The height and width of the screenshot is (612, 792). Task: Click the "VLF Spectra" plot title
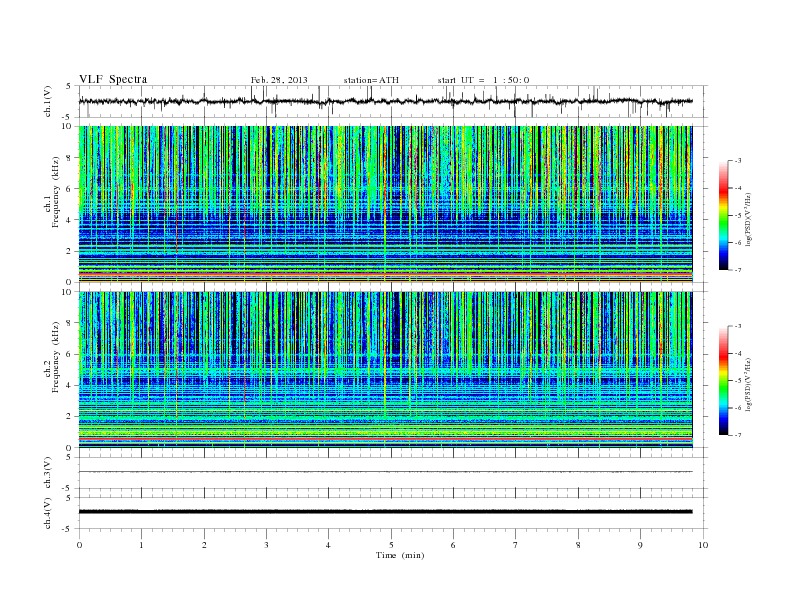pyautogui.click(x=113, y=79)
